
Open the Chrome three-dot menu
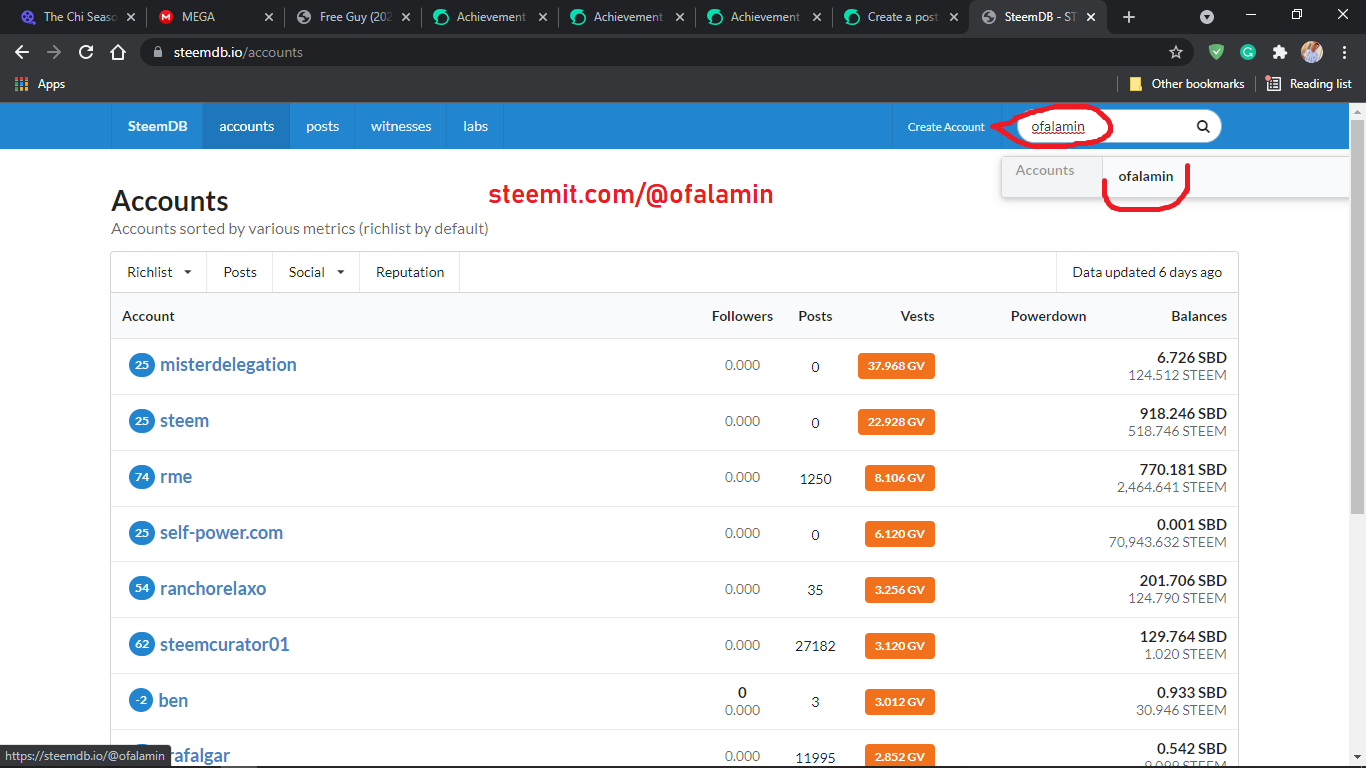pyautogui.click(x=1344, y=52)
